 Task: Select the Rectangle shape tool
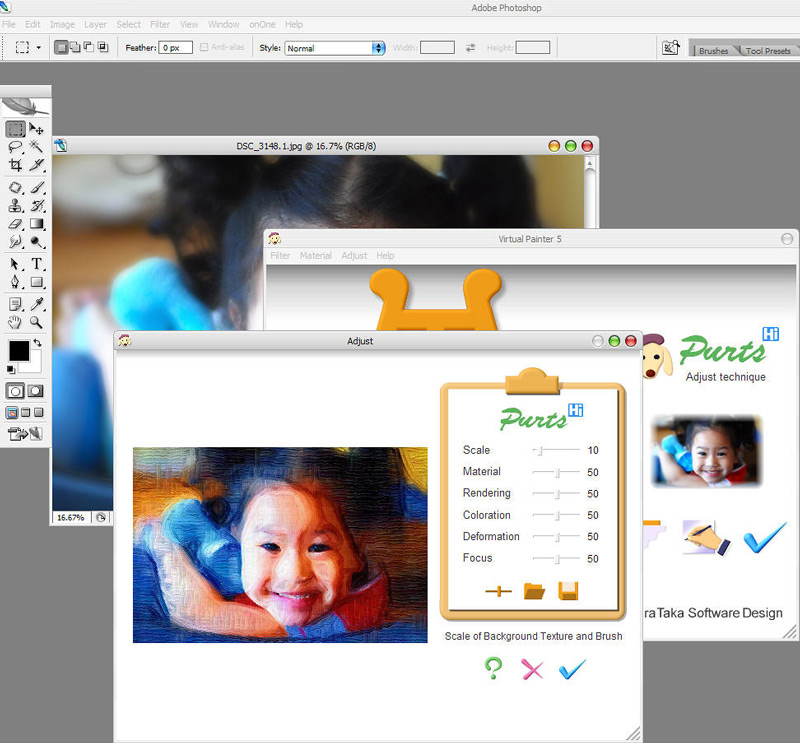pos(36,282)
